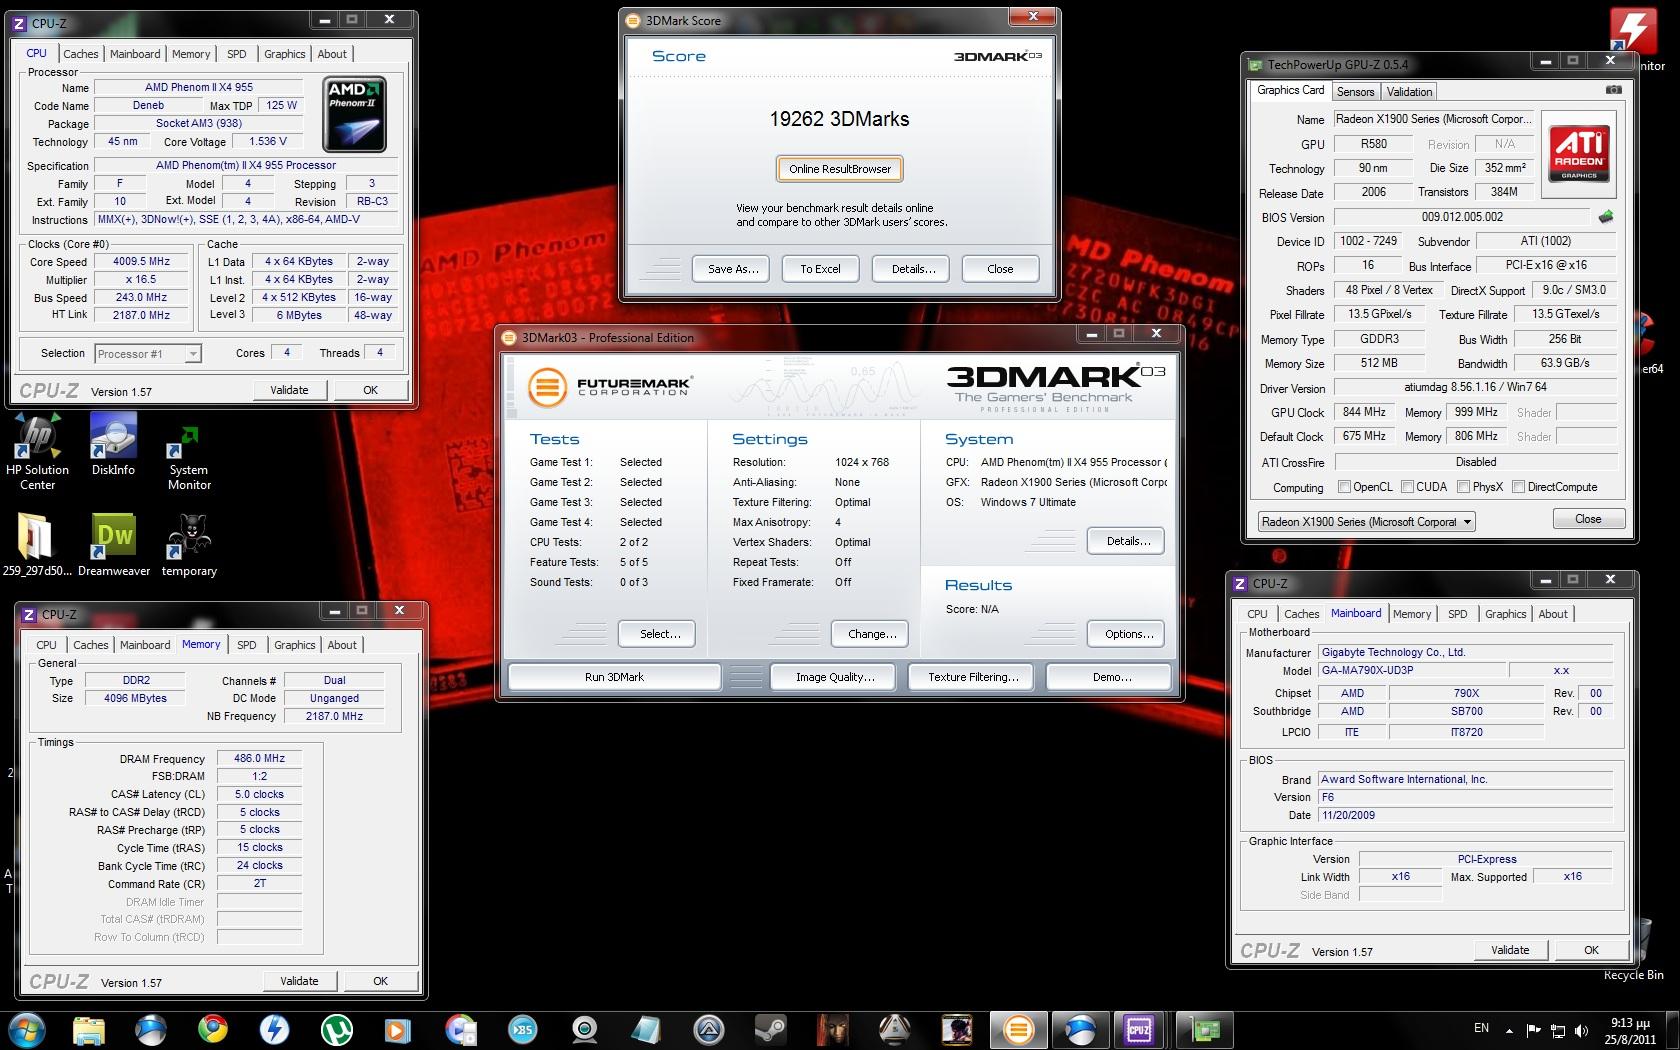Screen dimensions: 1680x1050
Task: Toggle the OpenCL checkbox in GPU-Z
Action: (1344, 487)
